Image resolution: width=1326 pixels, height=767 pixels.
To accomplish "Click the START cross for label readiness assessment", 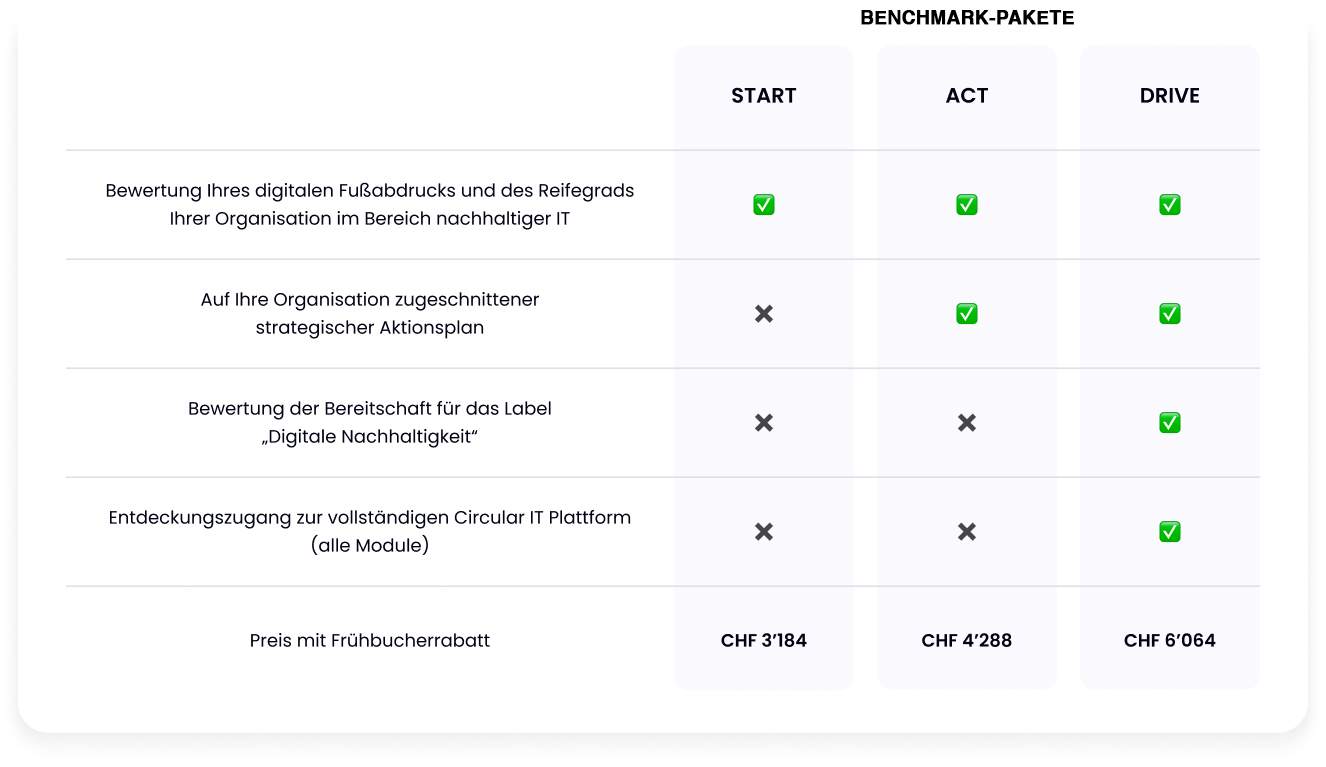I will point(764,423).
